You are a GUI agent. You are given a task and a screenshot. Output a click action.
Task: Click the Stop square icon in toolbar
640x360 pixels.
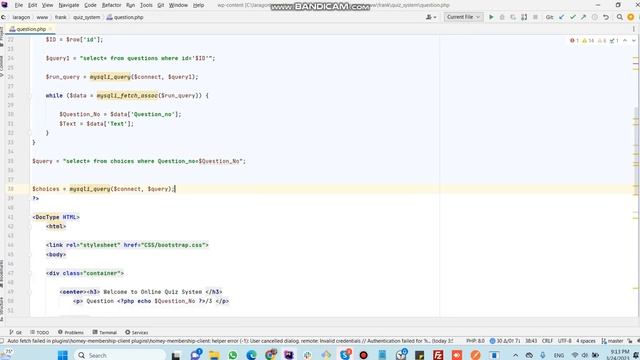535,17
